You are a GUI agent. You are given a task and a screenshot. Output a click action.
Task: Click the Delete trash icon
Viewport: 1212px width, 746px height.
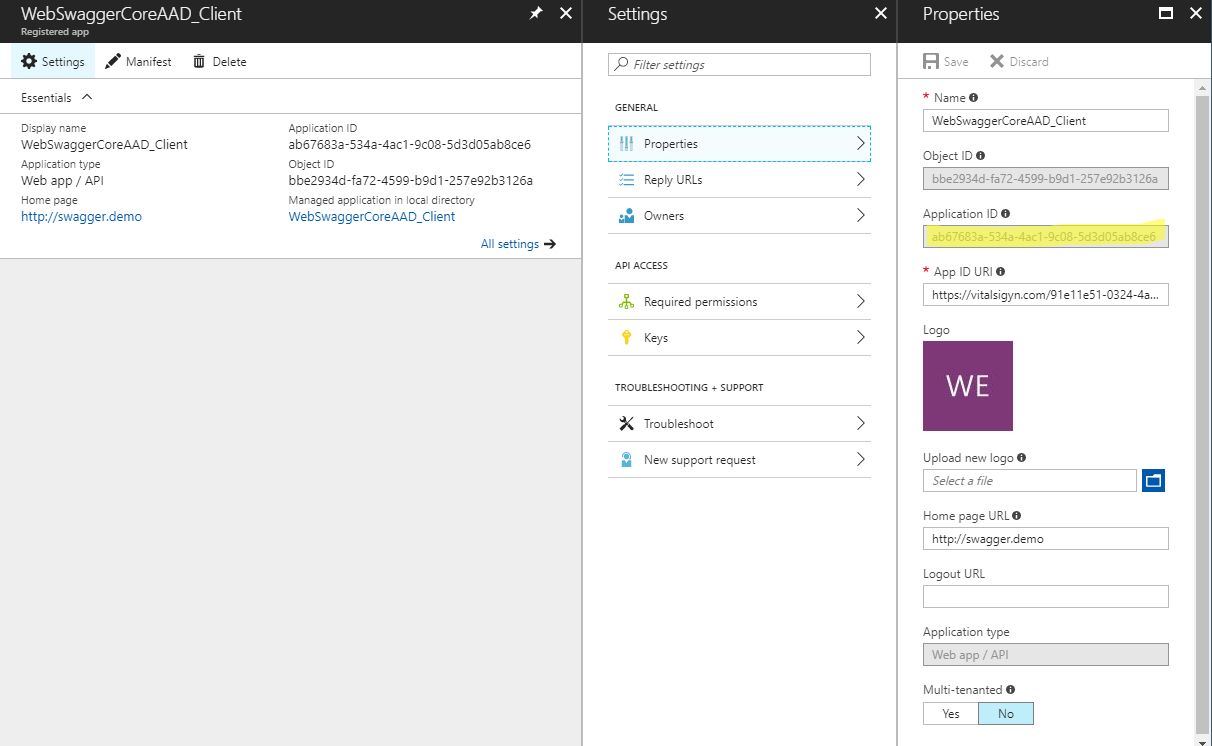(199, 61)
